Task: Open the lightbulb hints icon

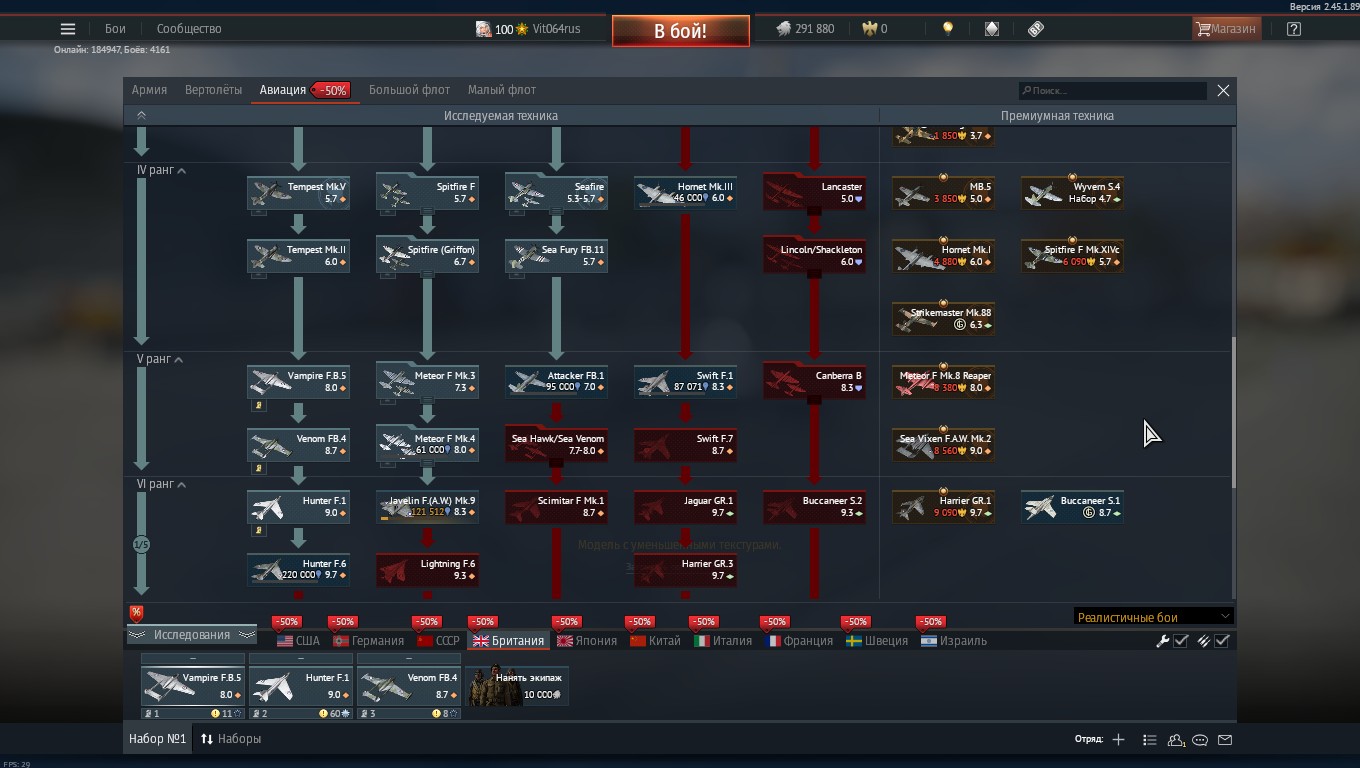Action: coord(947,29)
